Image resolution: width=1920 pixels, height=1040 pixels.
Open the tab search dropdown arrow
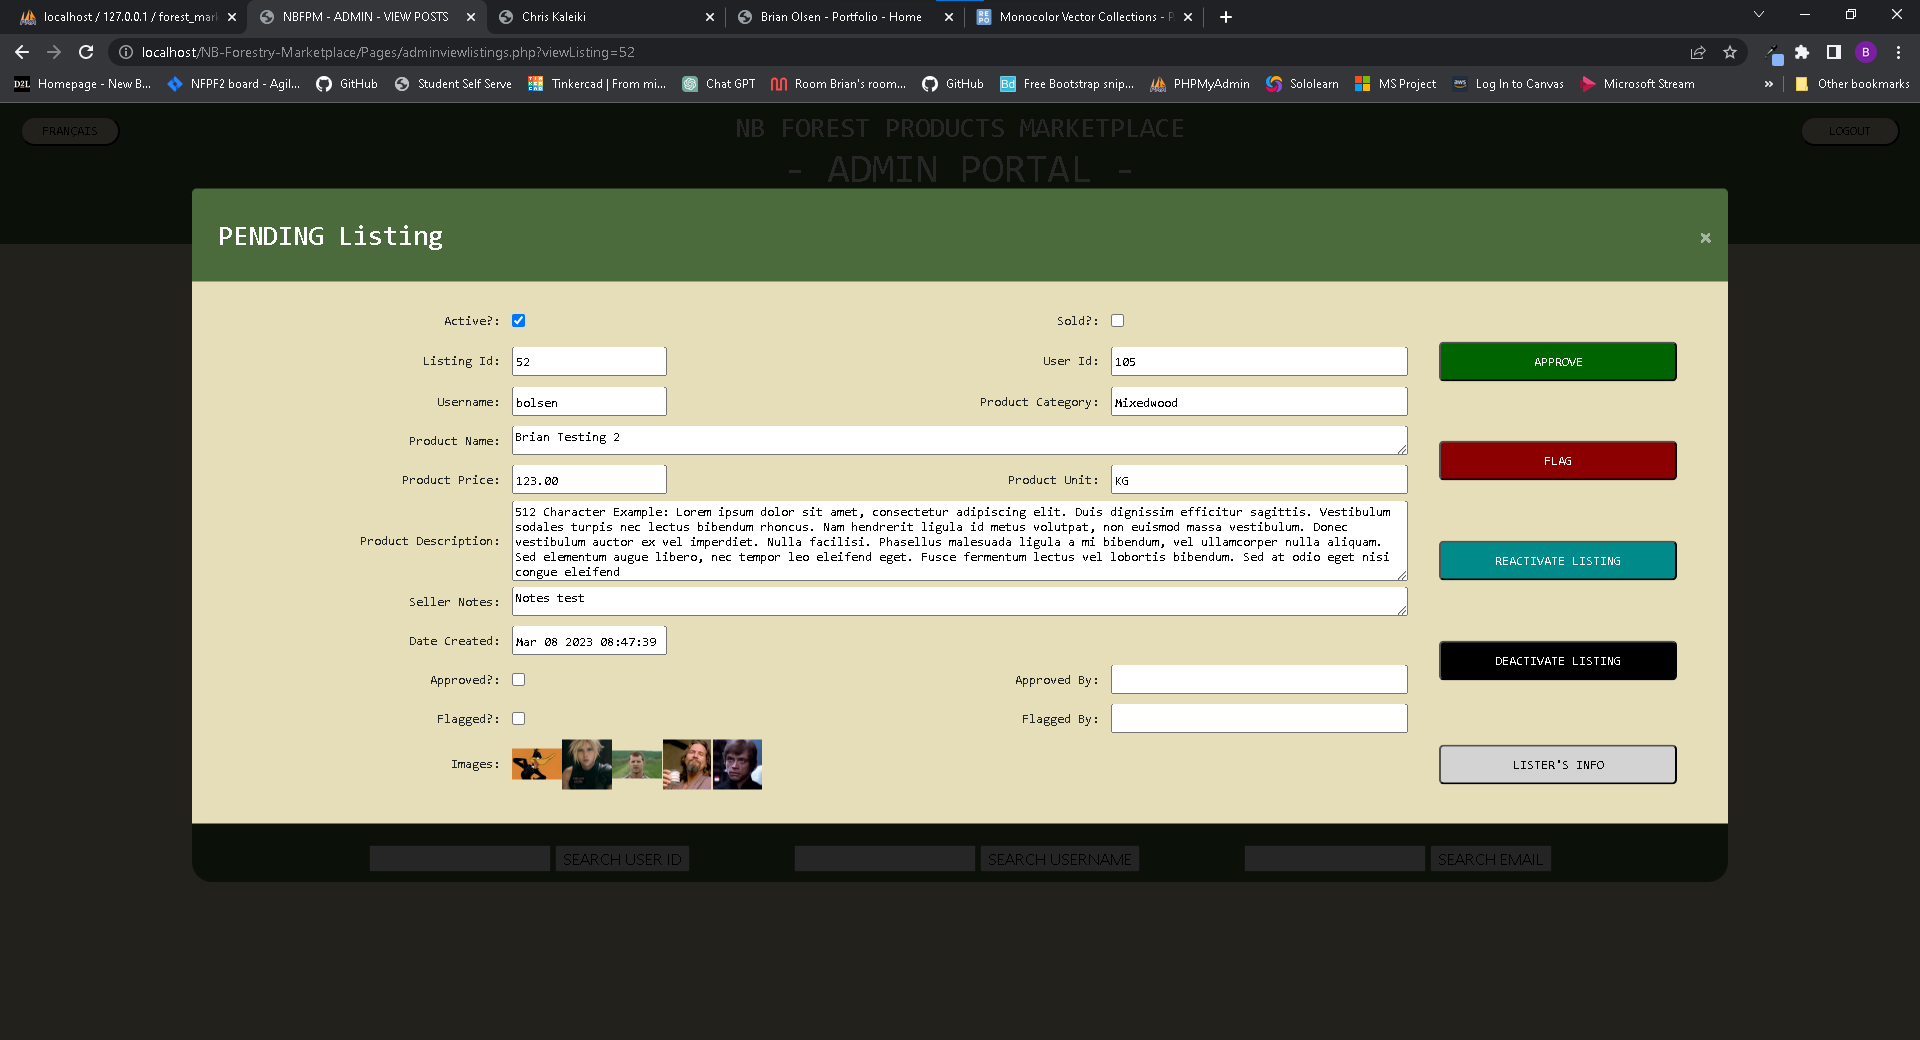1759,15
